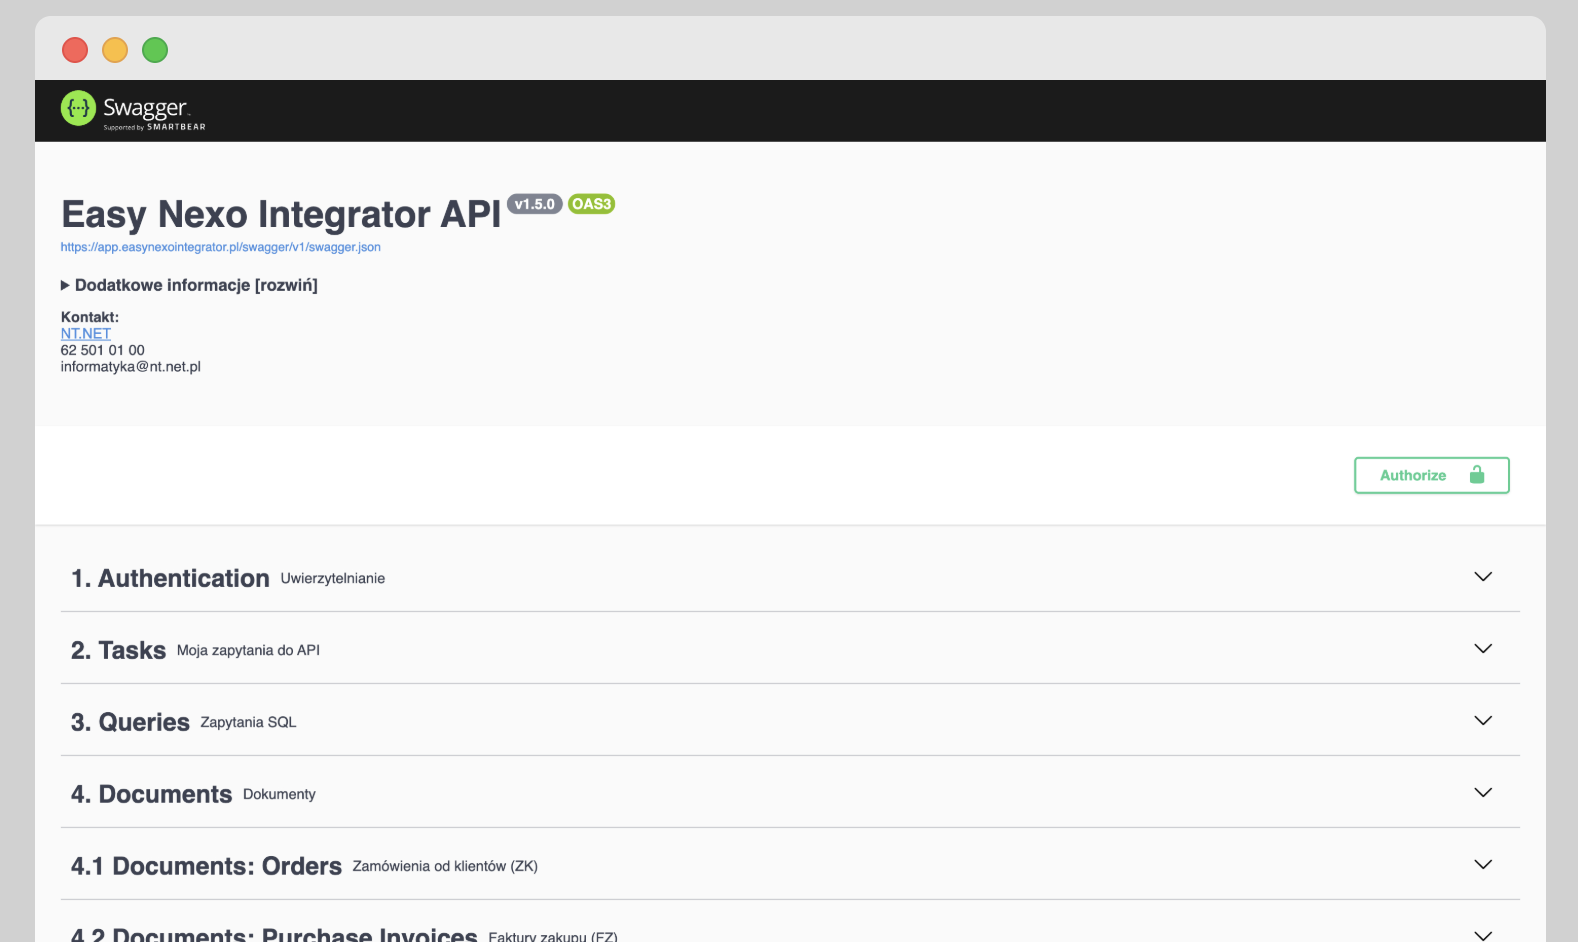Viewport: 1578px width, 942px height.
Task: Open the NT.NET contact link
Action: tap(85, 334)
